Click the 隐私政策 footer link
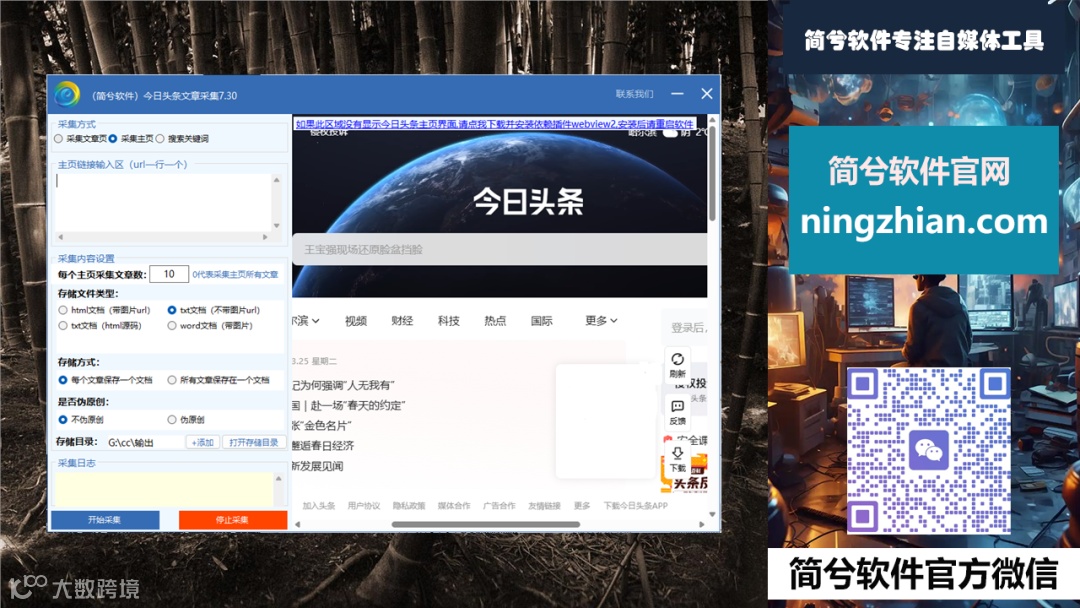The height and width of the screenshot is (608, 1080). pyautogui.click(x=408, y=505)
